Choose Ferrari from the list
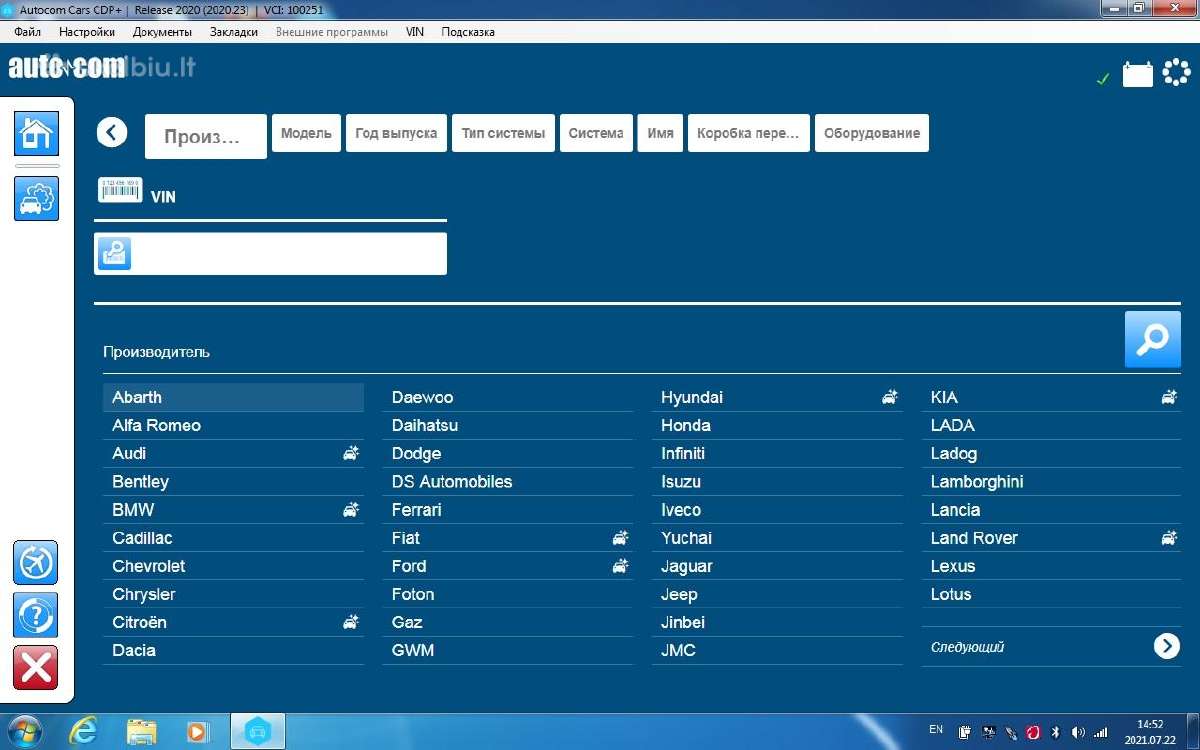This screenshot has height=750, width=1200. point(508,509)
